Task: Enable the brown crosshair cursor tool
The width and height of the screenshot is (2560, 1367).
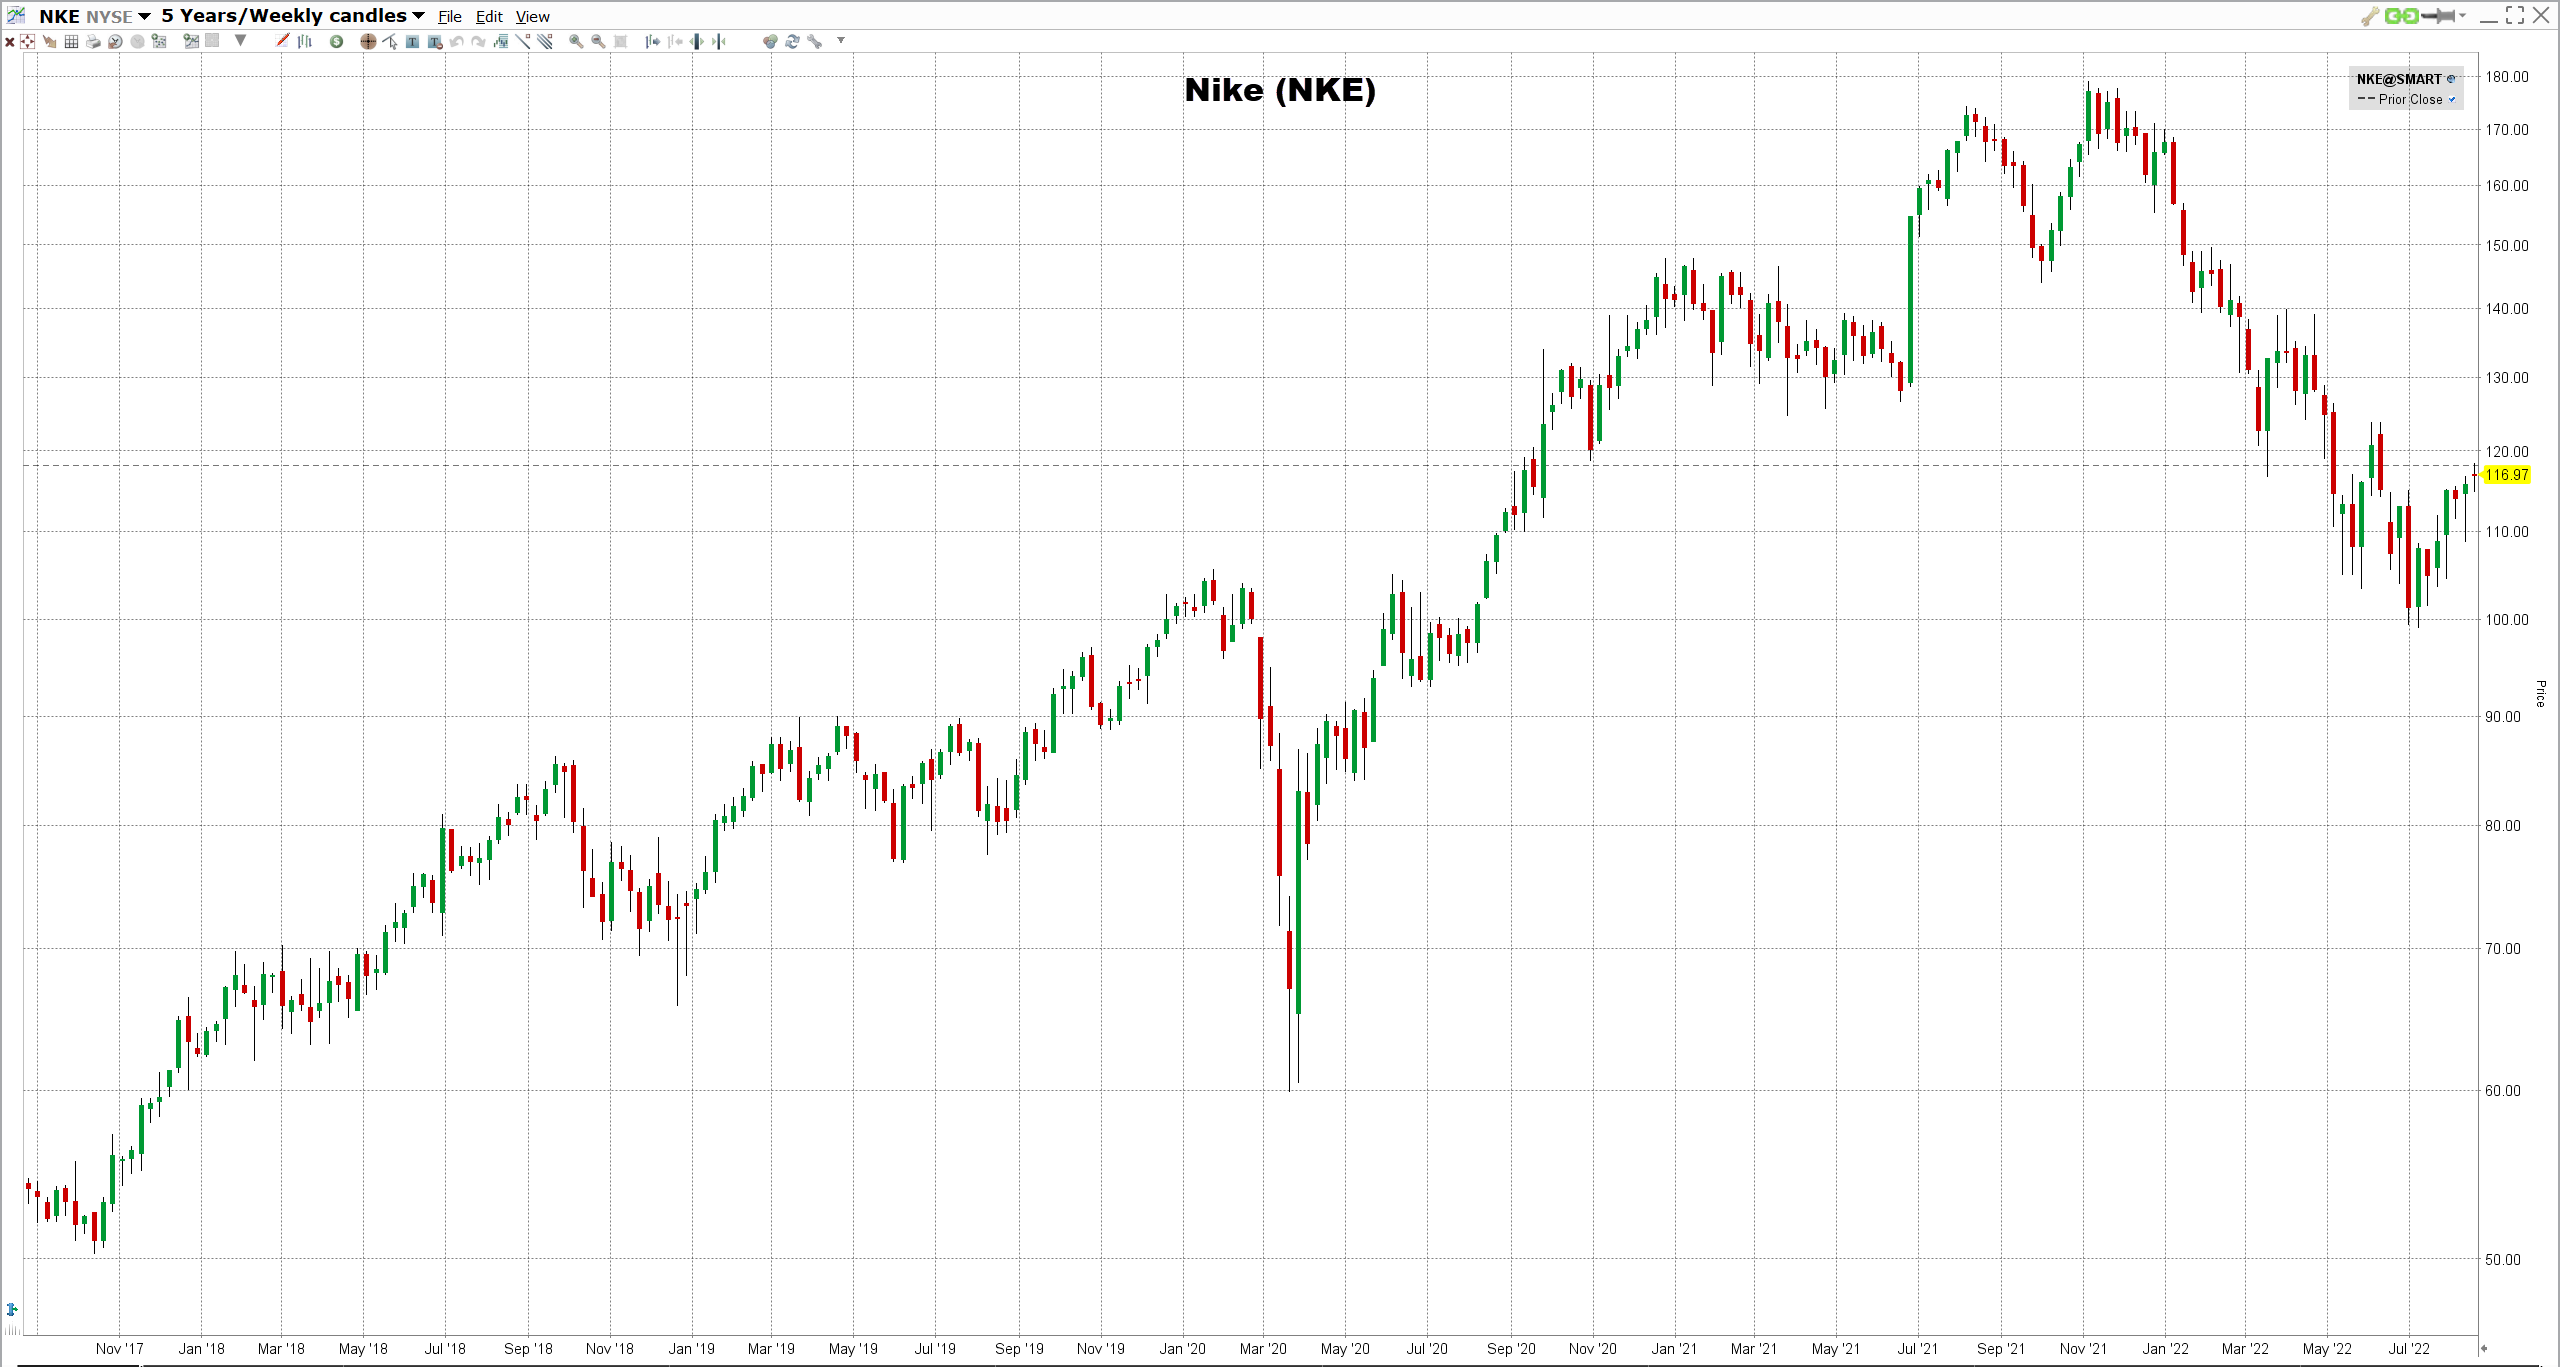Action: pyautogui.click(x=368, y=41)
